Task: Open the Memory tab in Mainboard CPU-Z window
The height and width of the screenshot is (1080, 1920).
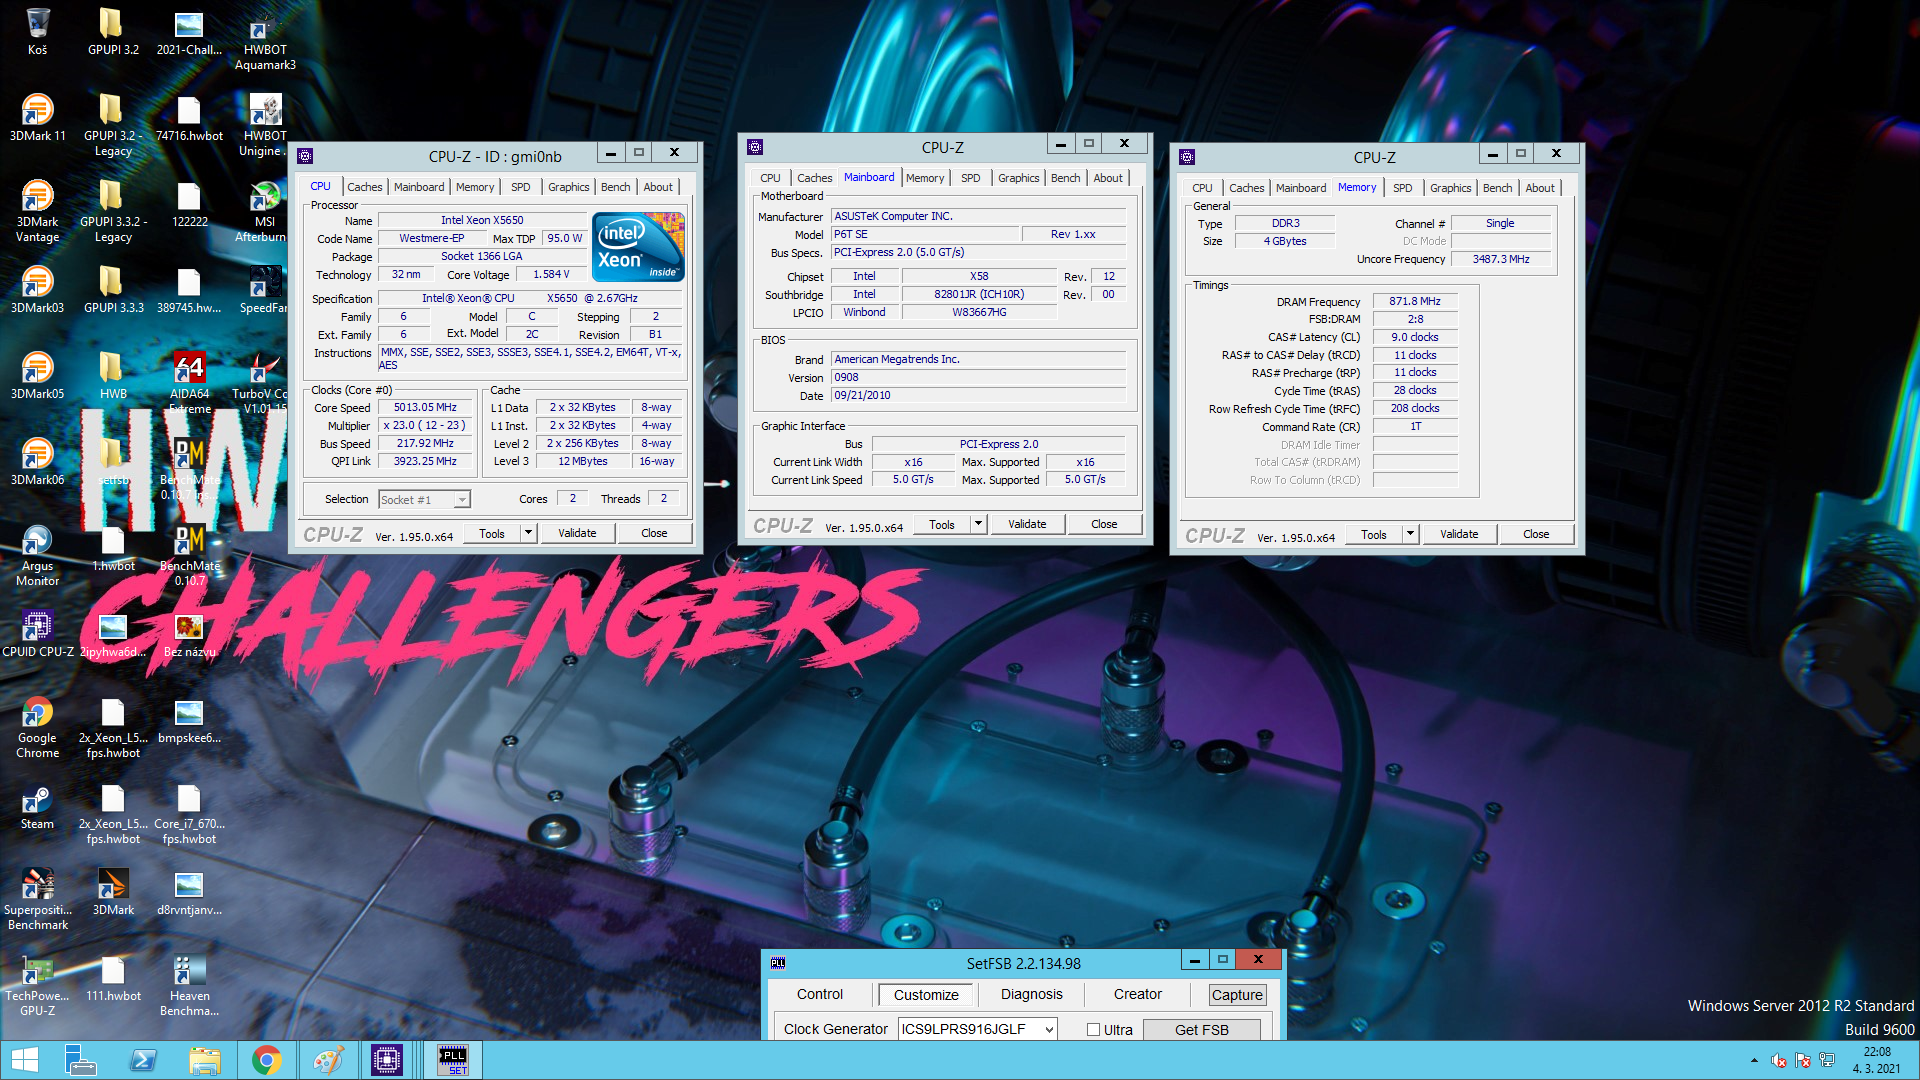Action: 925,178
